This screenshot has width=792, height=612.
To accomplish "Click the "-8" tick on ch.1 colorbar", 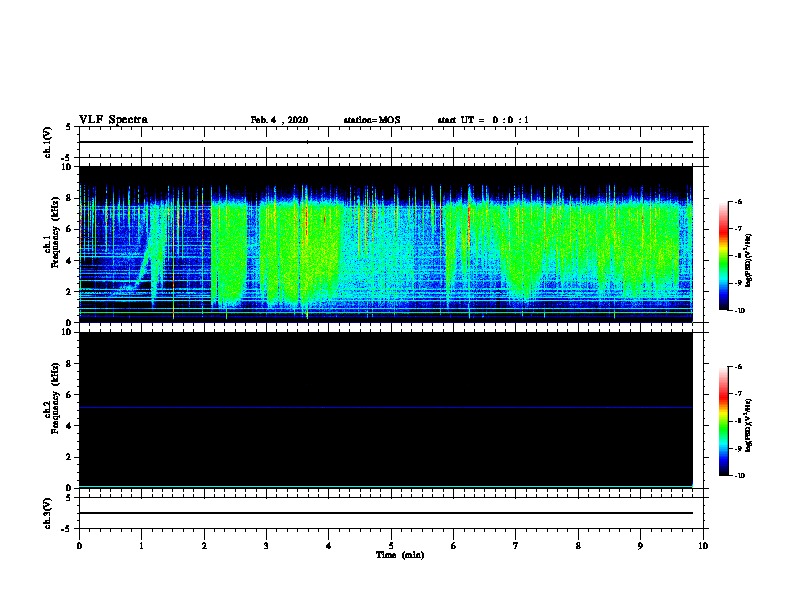I will point(738,256).
